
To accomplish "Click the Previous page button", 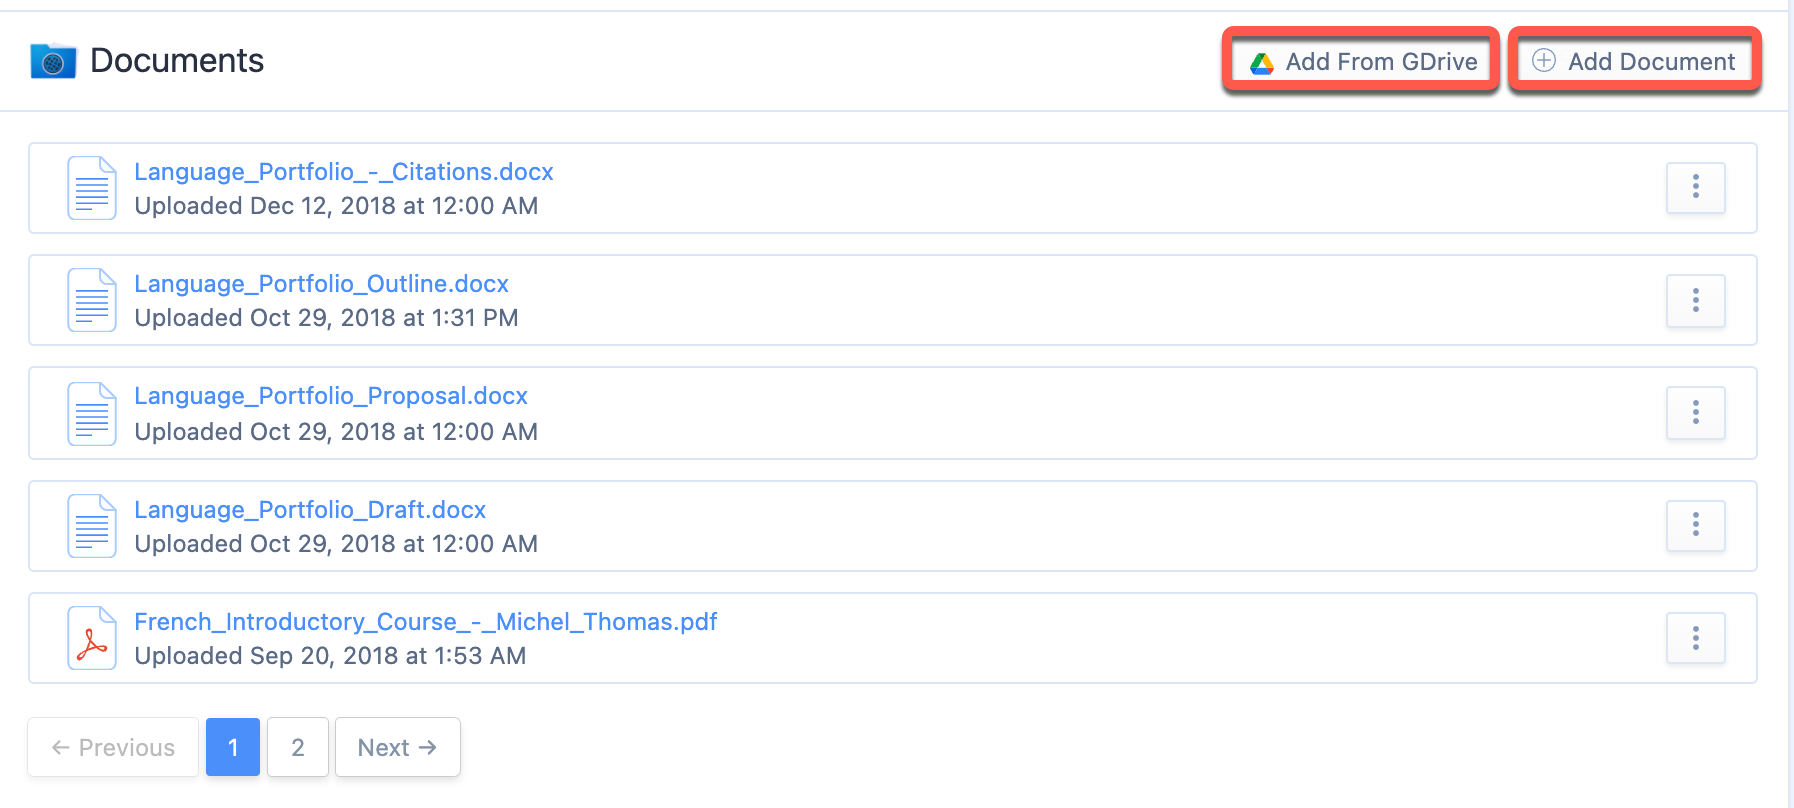I will 113,747.
